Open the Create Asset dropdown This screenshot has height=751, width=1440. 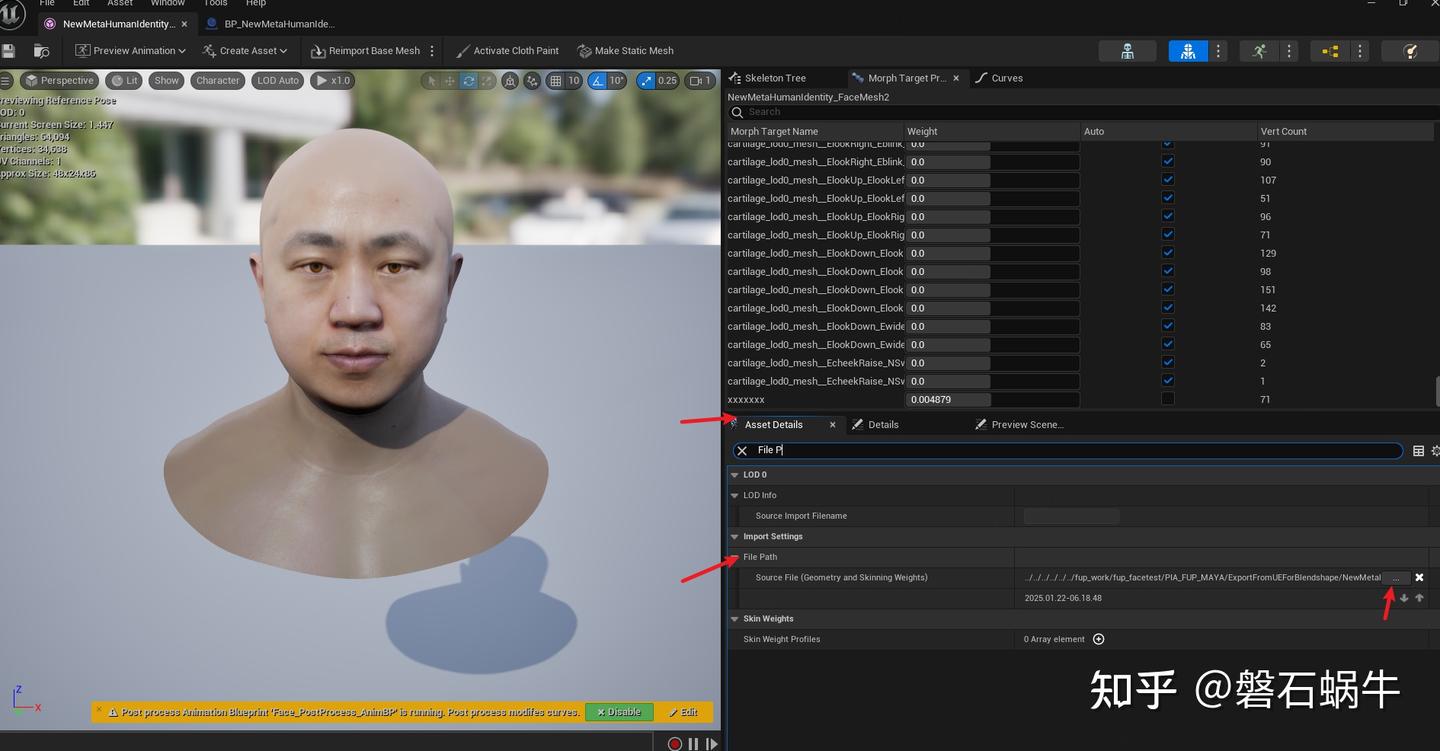tap(245, 51)
